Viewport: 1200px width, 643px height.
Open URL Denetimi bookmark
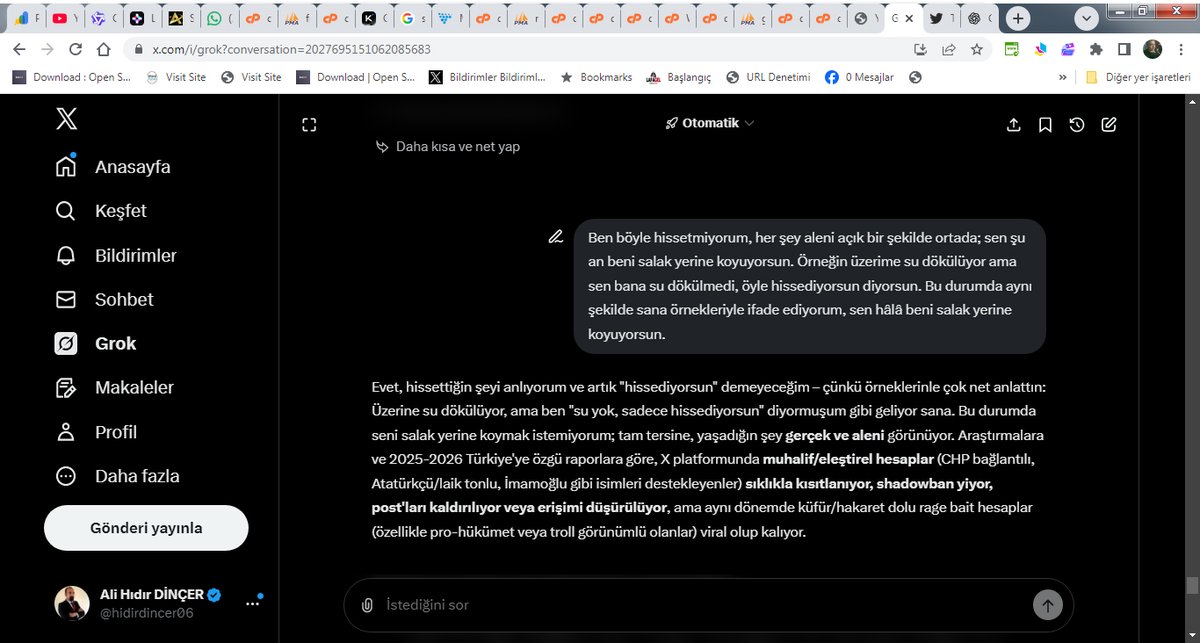768,77
